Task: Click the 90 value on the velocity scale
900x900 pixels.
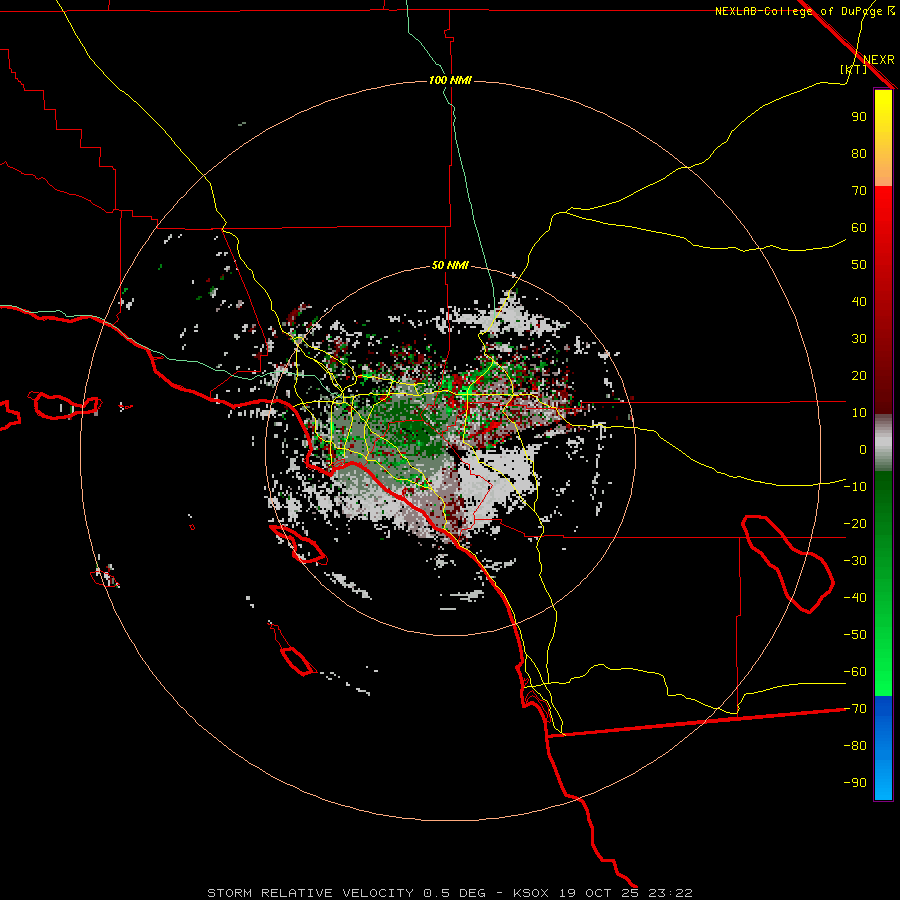Action: click(x=859, y=117)
